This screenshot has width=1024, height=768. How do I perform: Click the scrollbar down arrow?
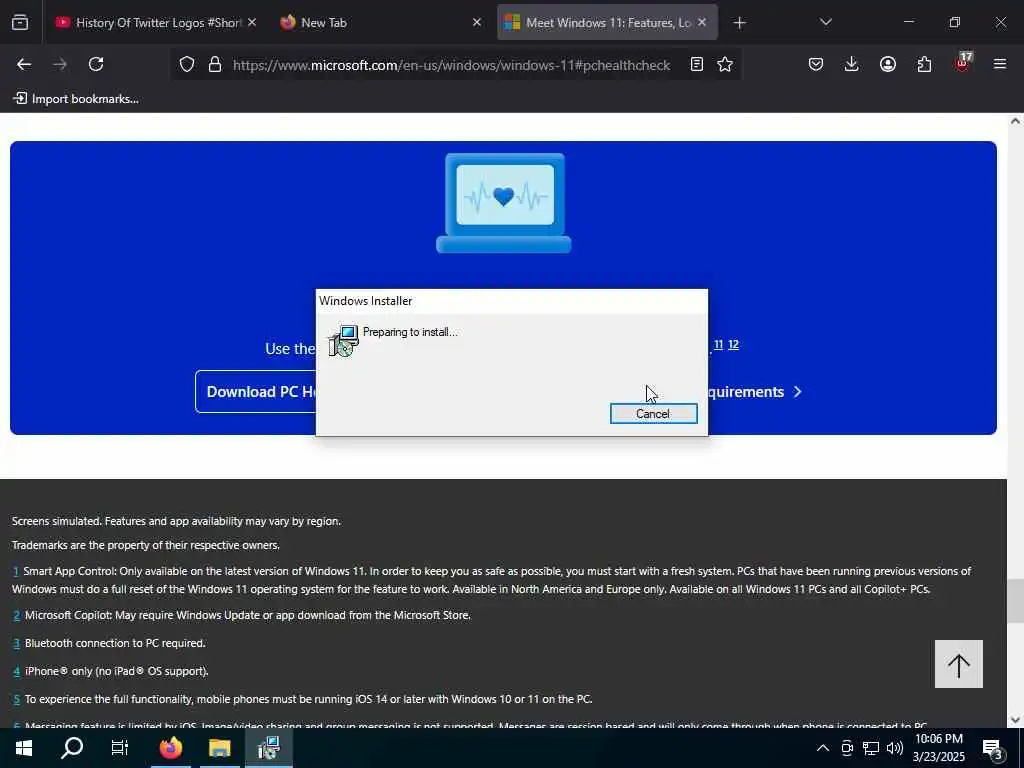(x=1015, y=720)
